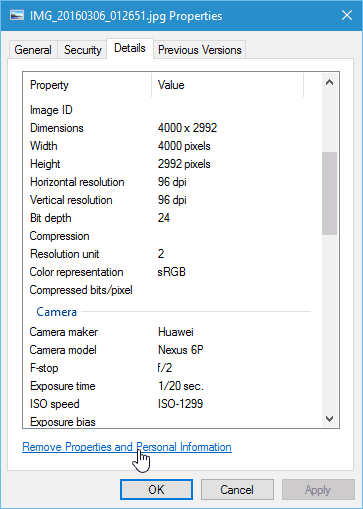Click the Nexus 6P value

click(181, 350)
